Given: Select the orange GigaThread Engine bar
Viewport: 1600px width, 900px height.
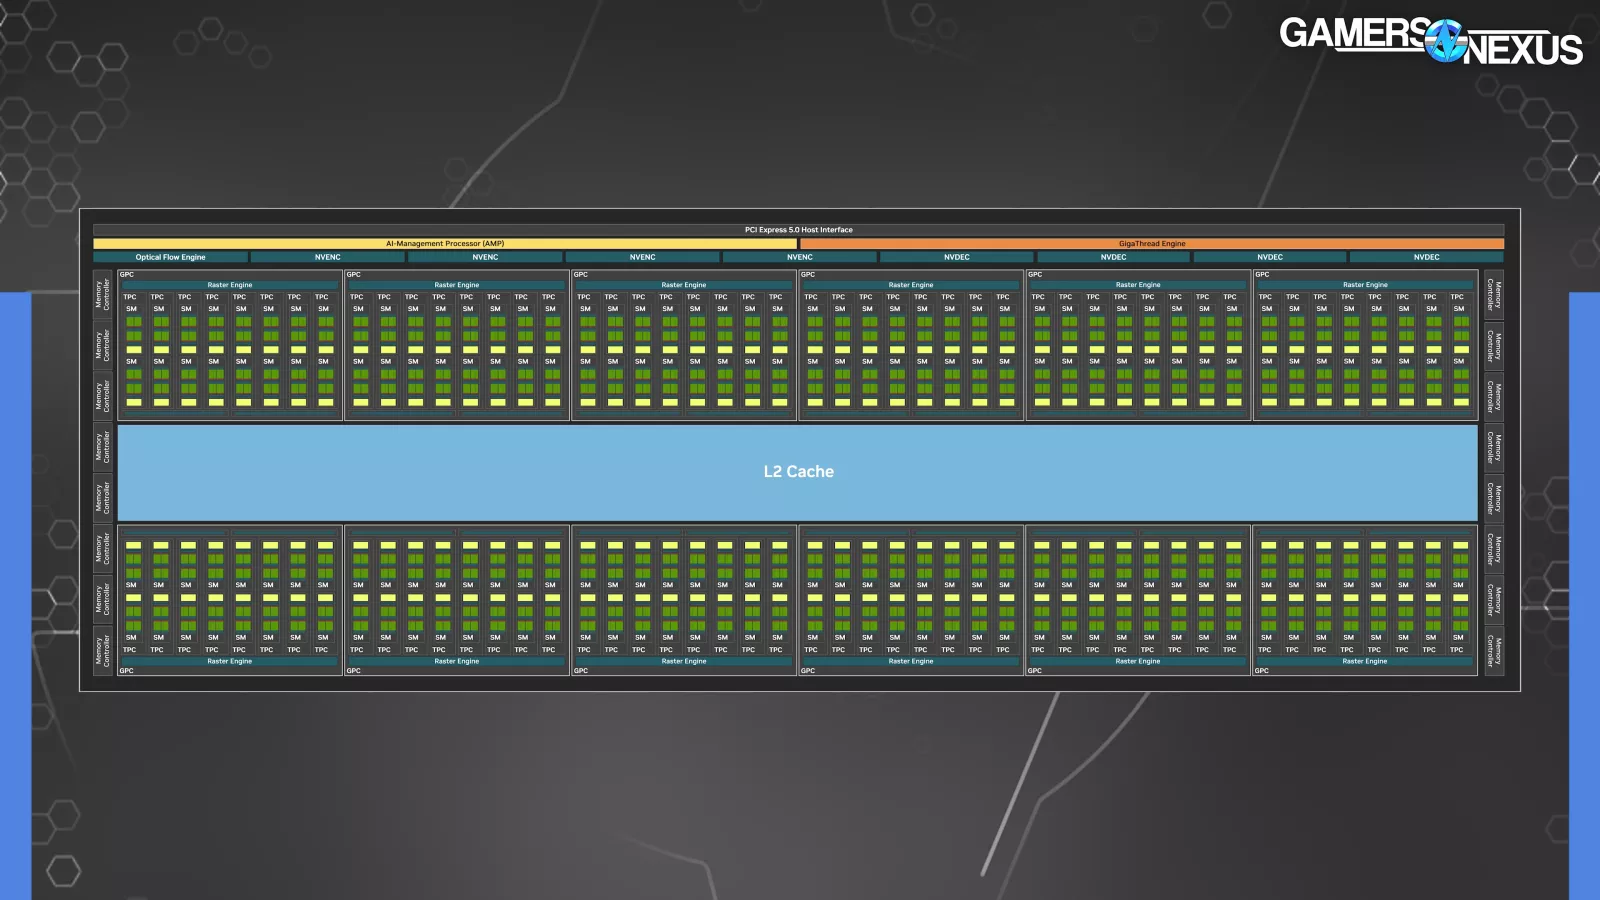Looking at the screenshot, I should [x=1152, y=244].
